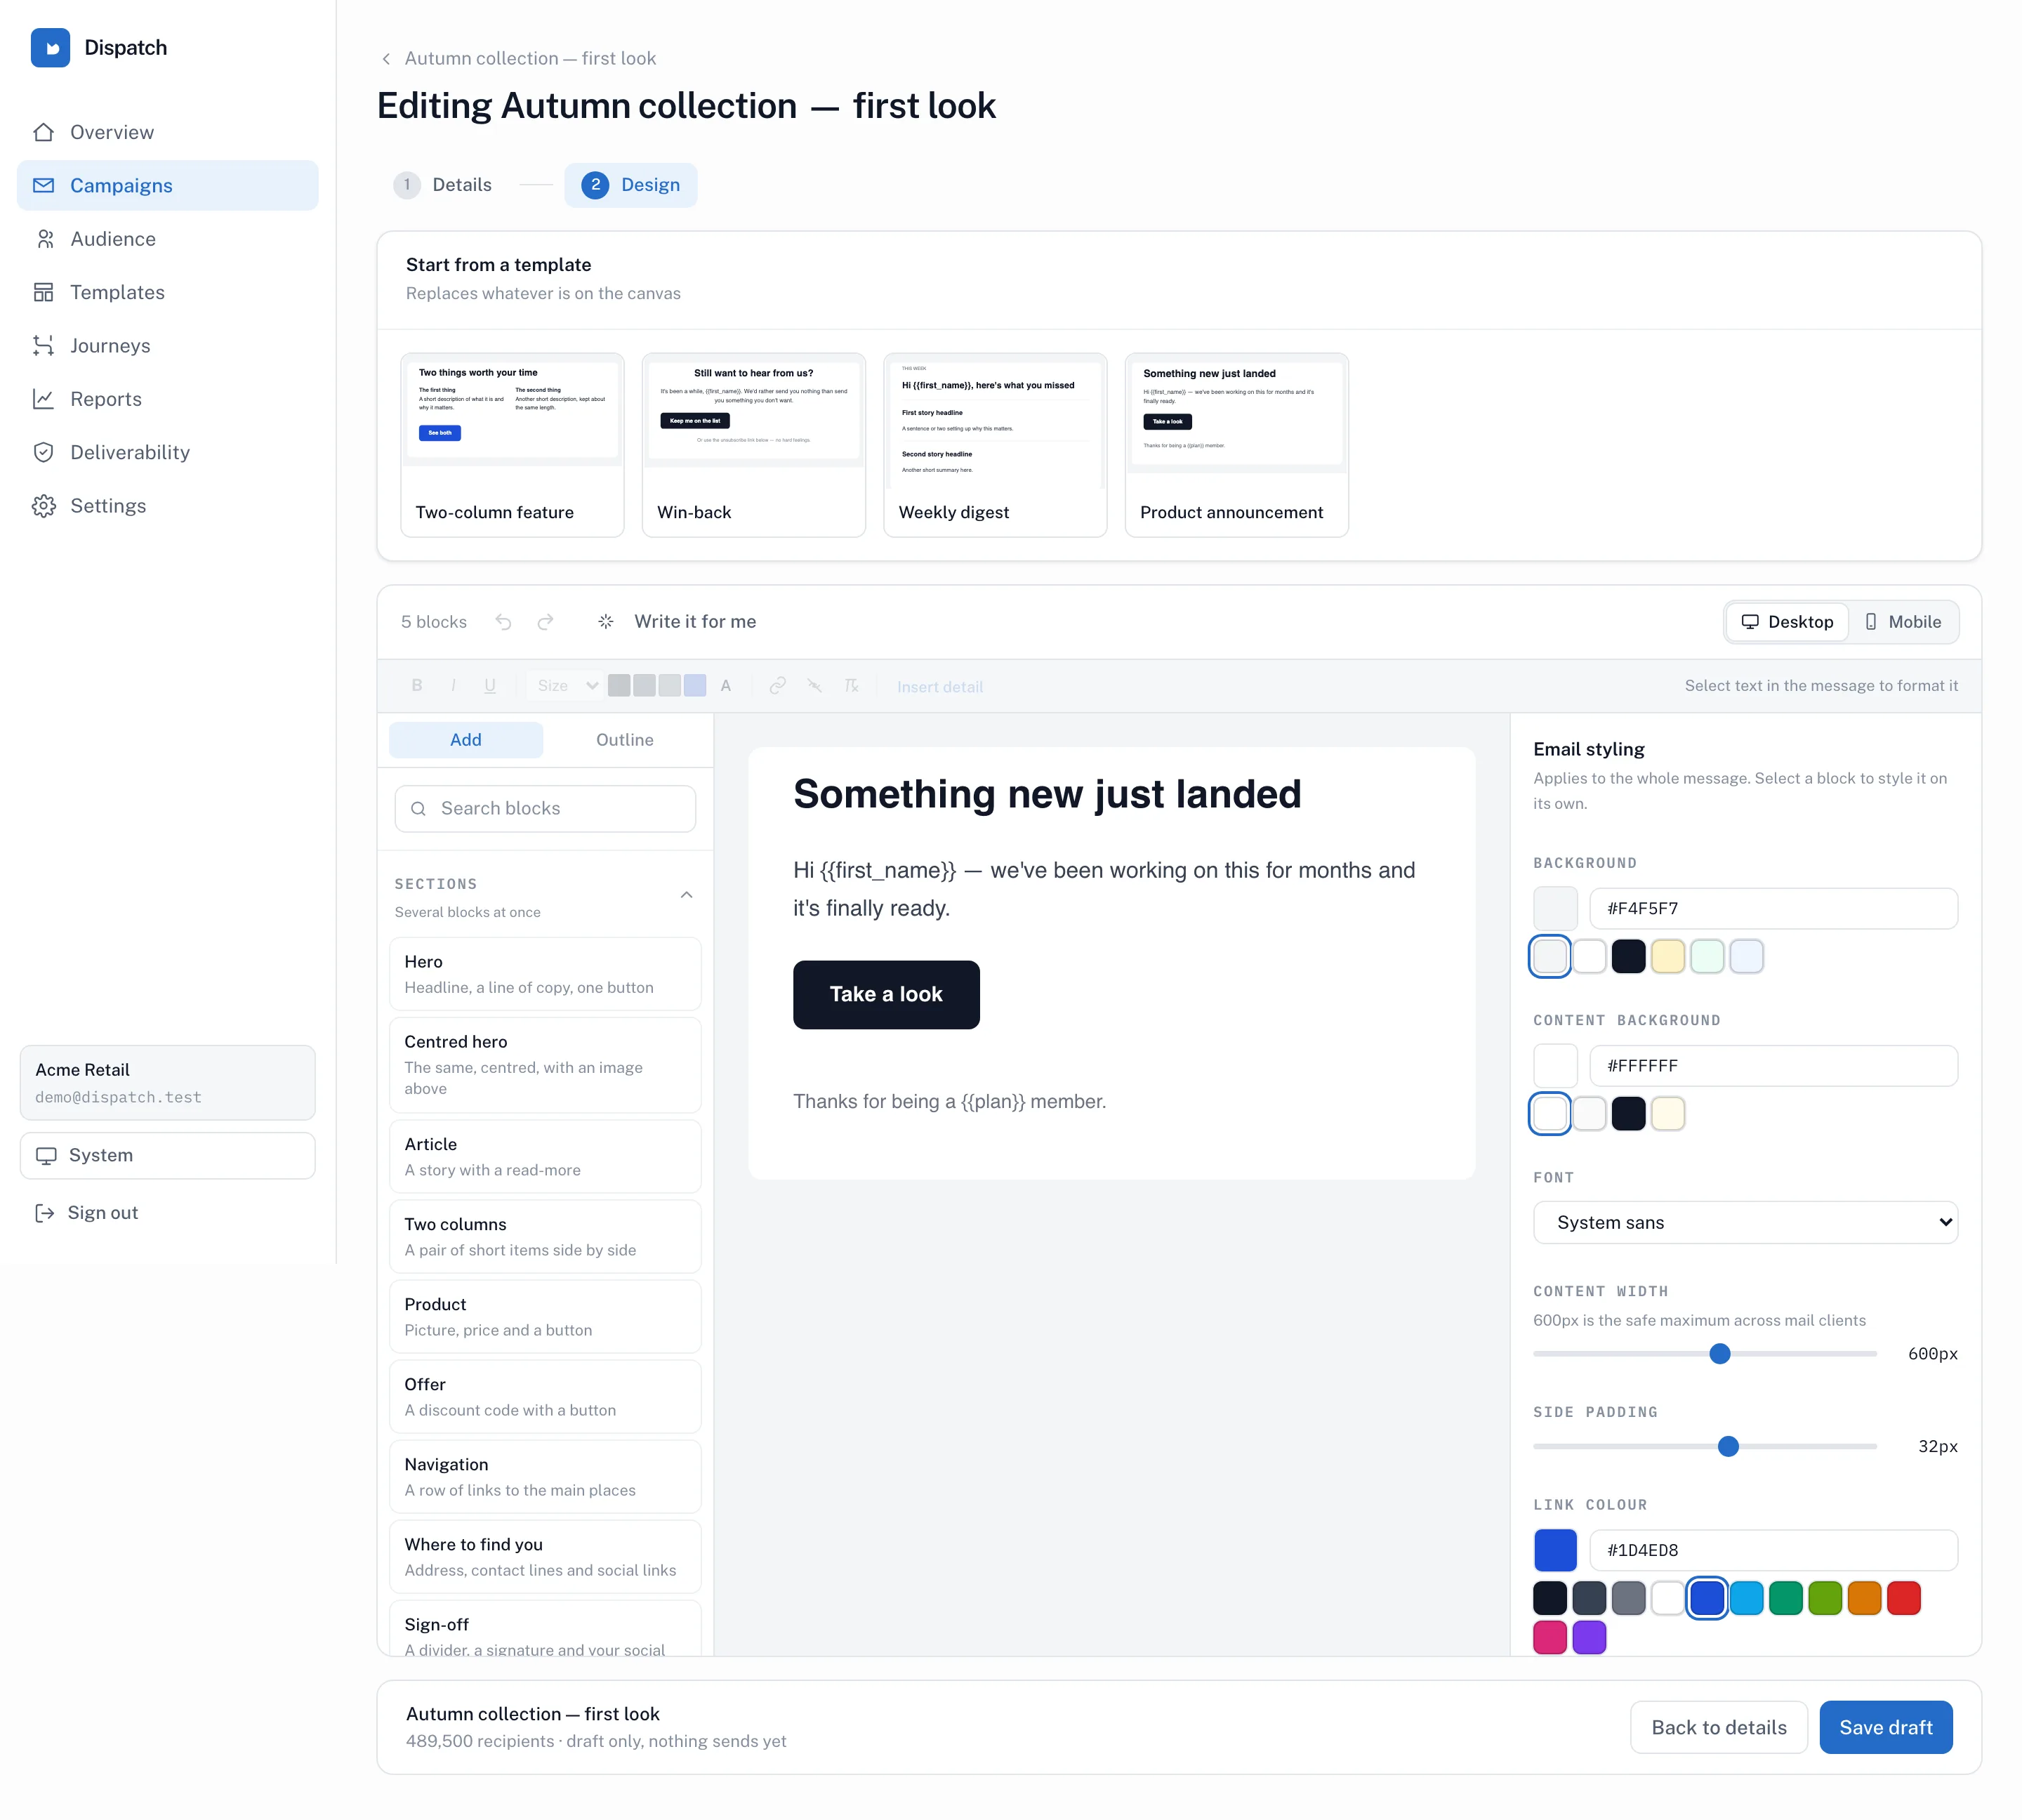This screenshot has height=1820, width=2022.
Task: Open Audience from the sidebar
Action: tap(167, 239)
